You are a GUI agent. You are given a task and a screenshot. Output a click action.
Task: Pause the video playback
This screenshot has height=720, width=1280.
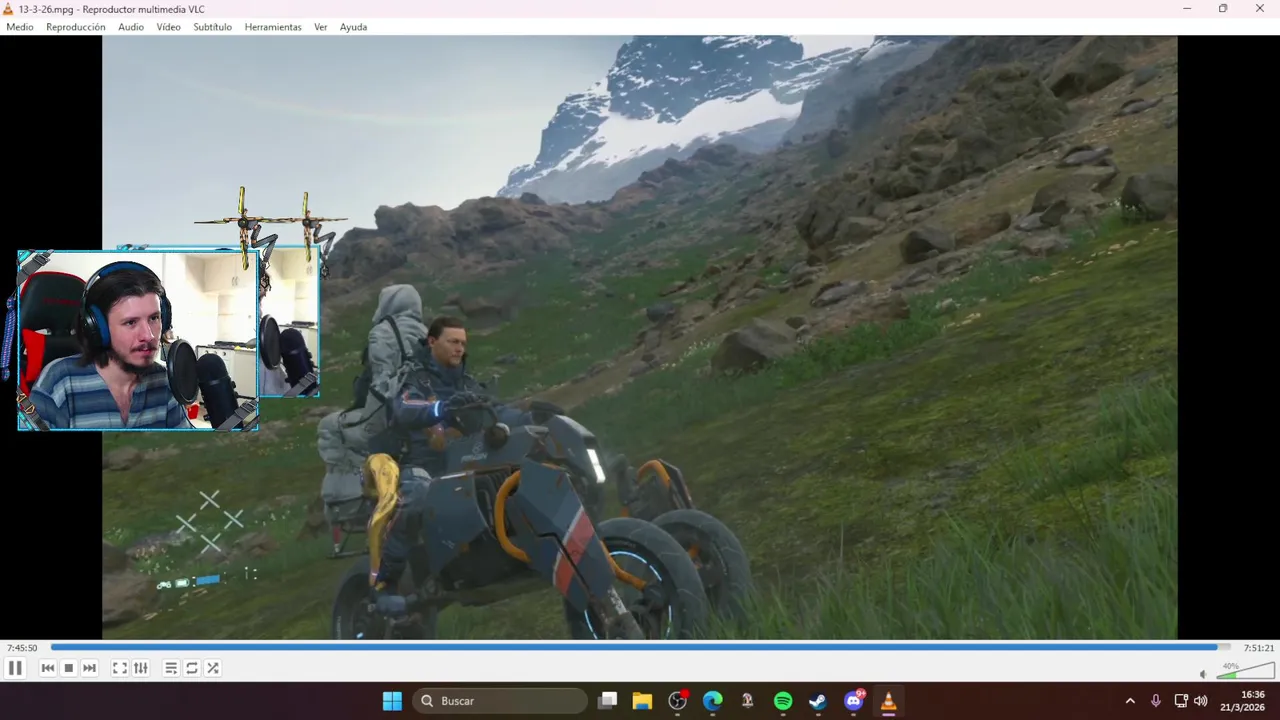tap(15, 668)
